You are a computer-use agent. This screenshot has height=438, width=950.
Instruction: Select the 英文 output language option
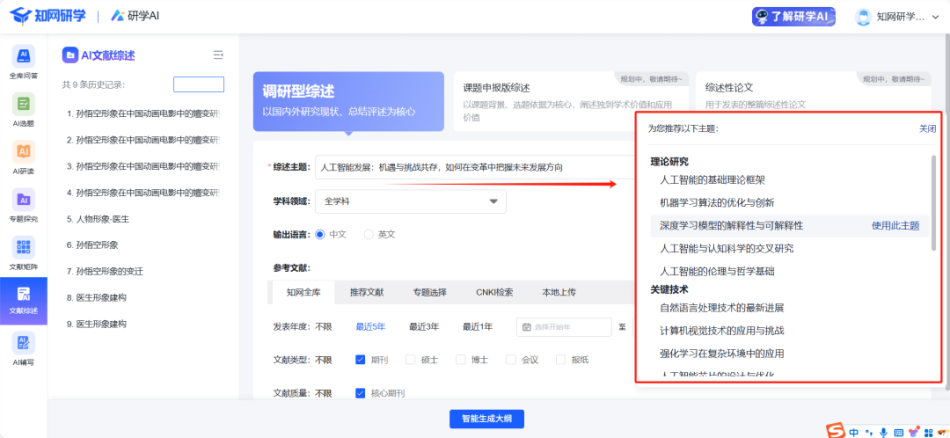[369, 234]
